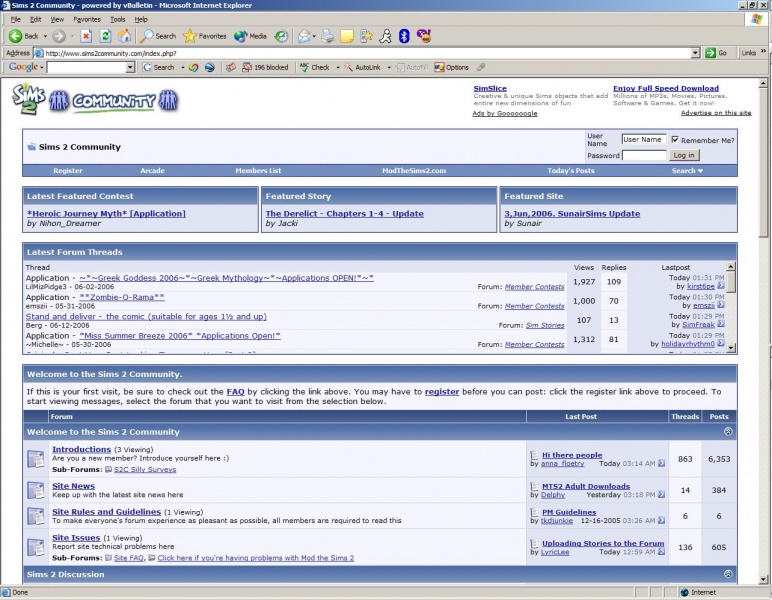This screenshot has height=600, width=772.
Task: Click Latest Forum Threads scrollbar thumb
Action: pyautogui.click(x=731, y=281)
